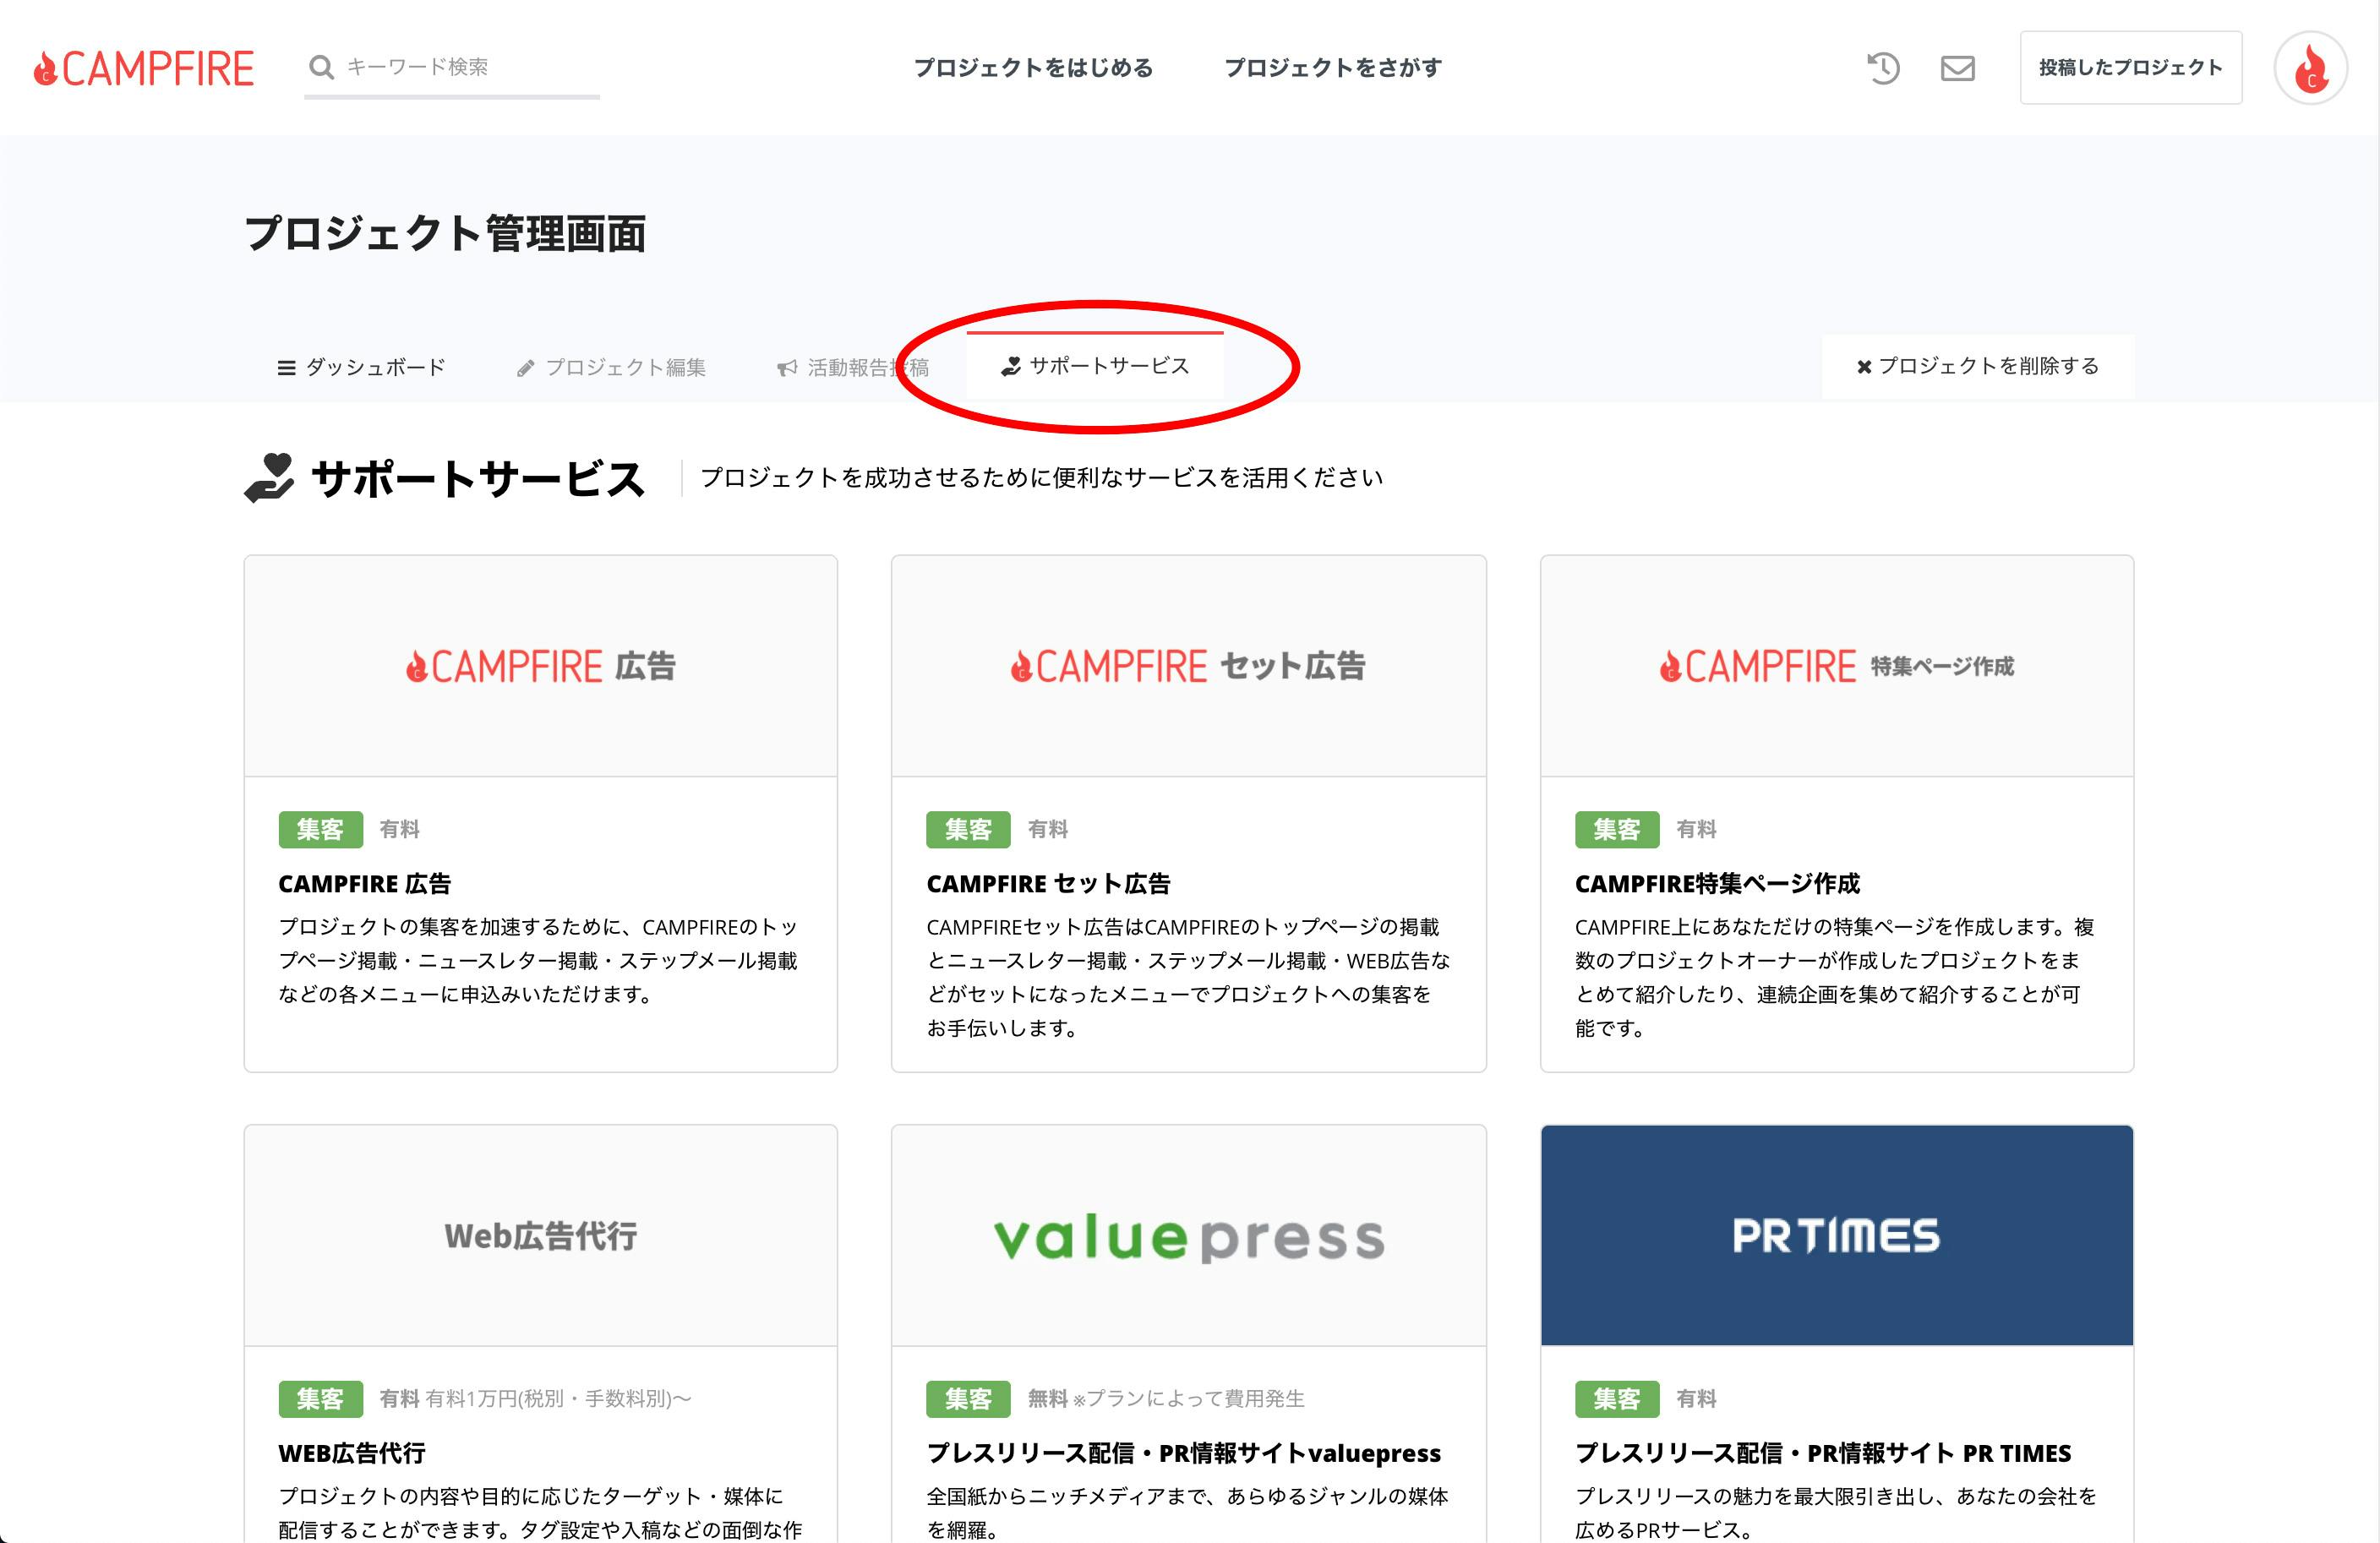Open the 活動報告投稿 tab
The width and height of the screenshot is (2380, 1543).
point(868,366)
